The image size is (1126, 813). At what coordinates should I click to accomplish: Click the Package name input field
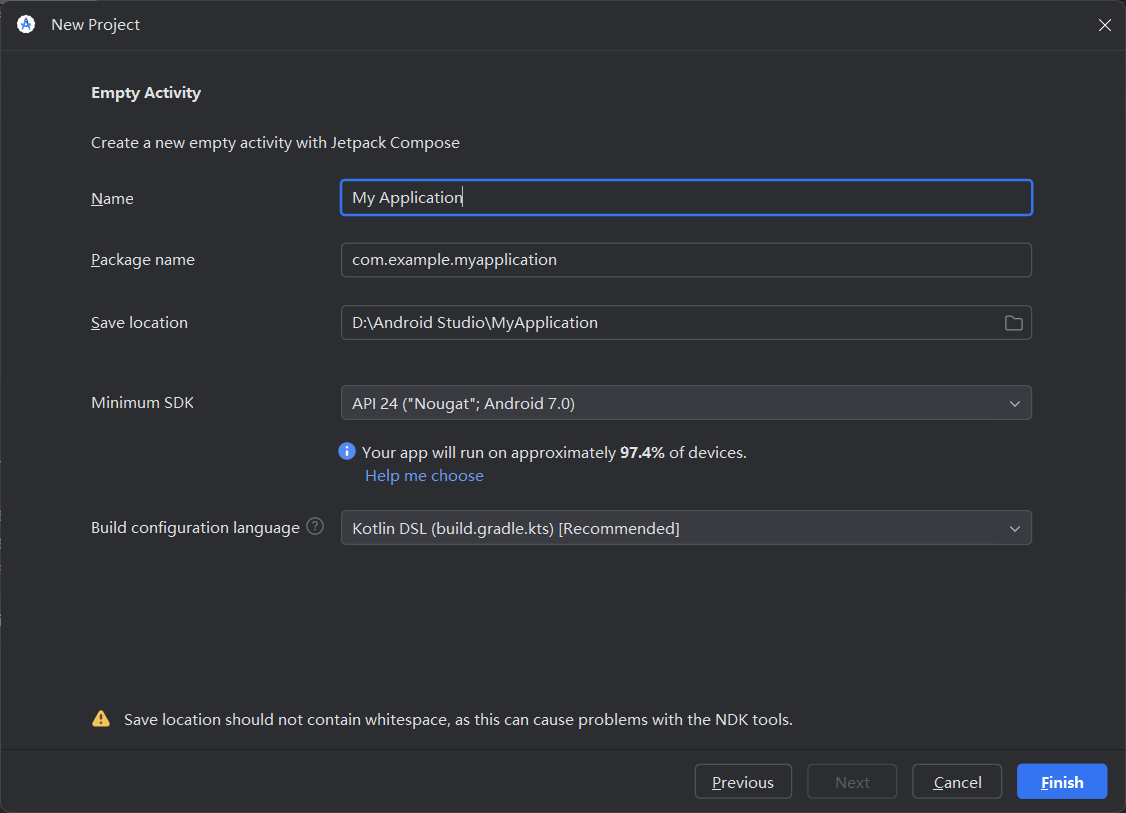pyautogui.click(x=686, y=260)
